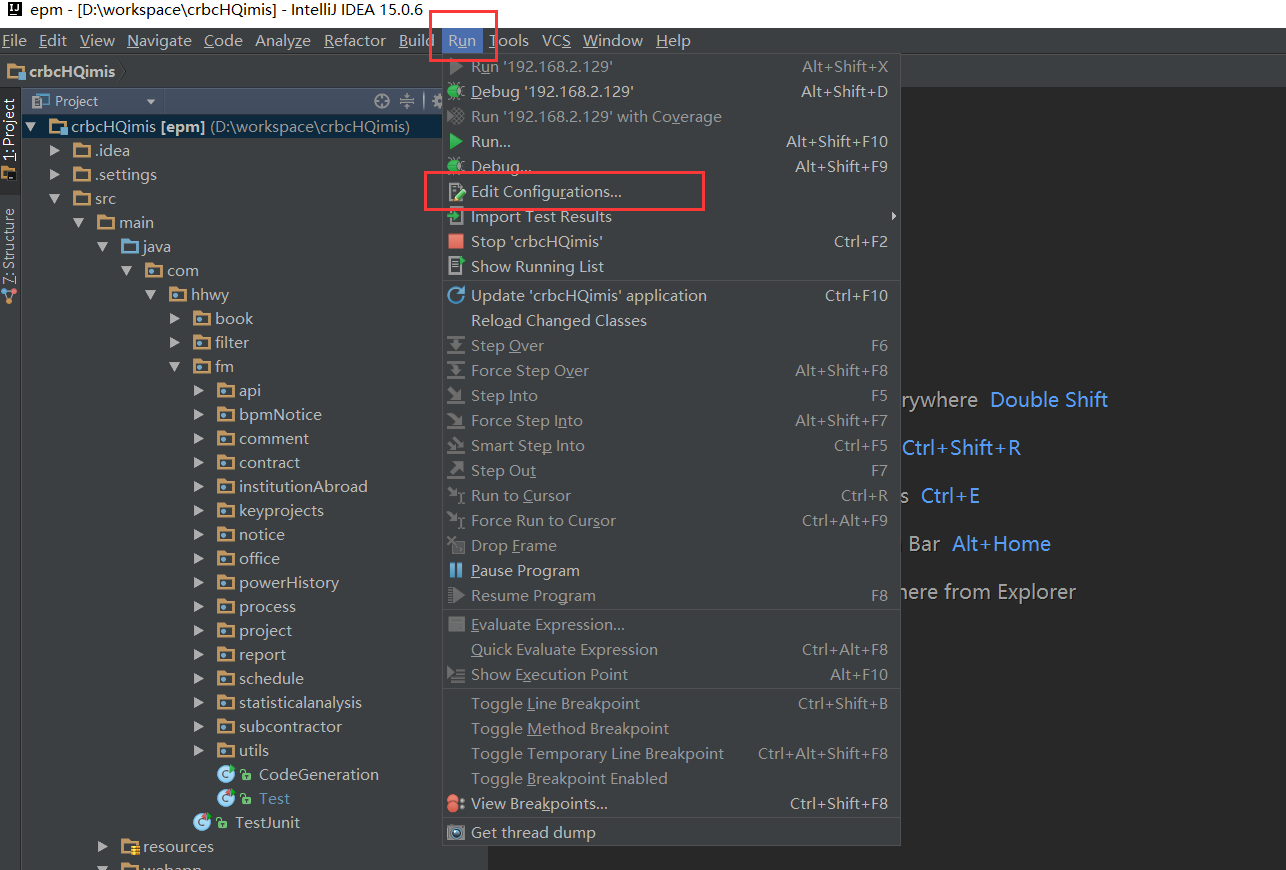
Task: Expand the bpmNotice package
Action: pyautogui.click(x=199, y=415)
